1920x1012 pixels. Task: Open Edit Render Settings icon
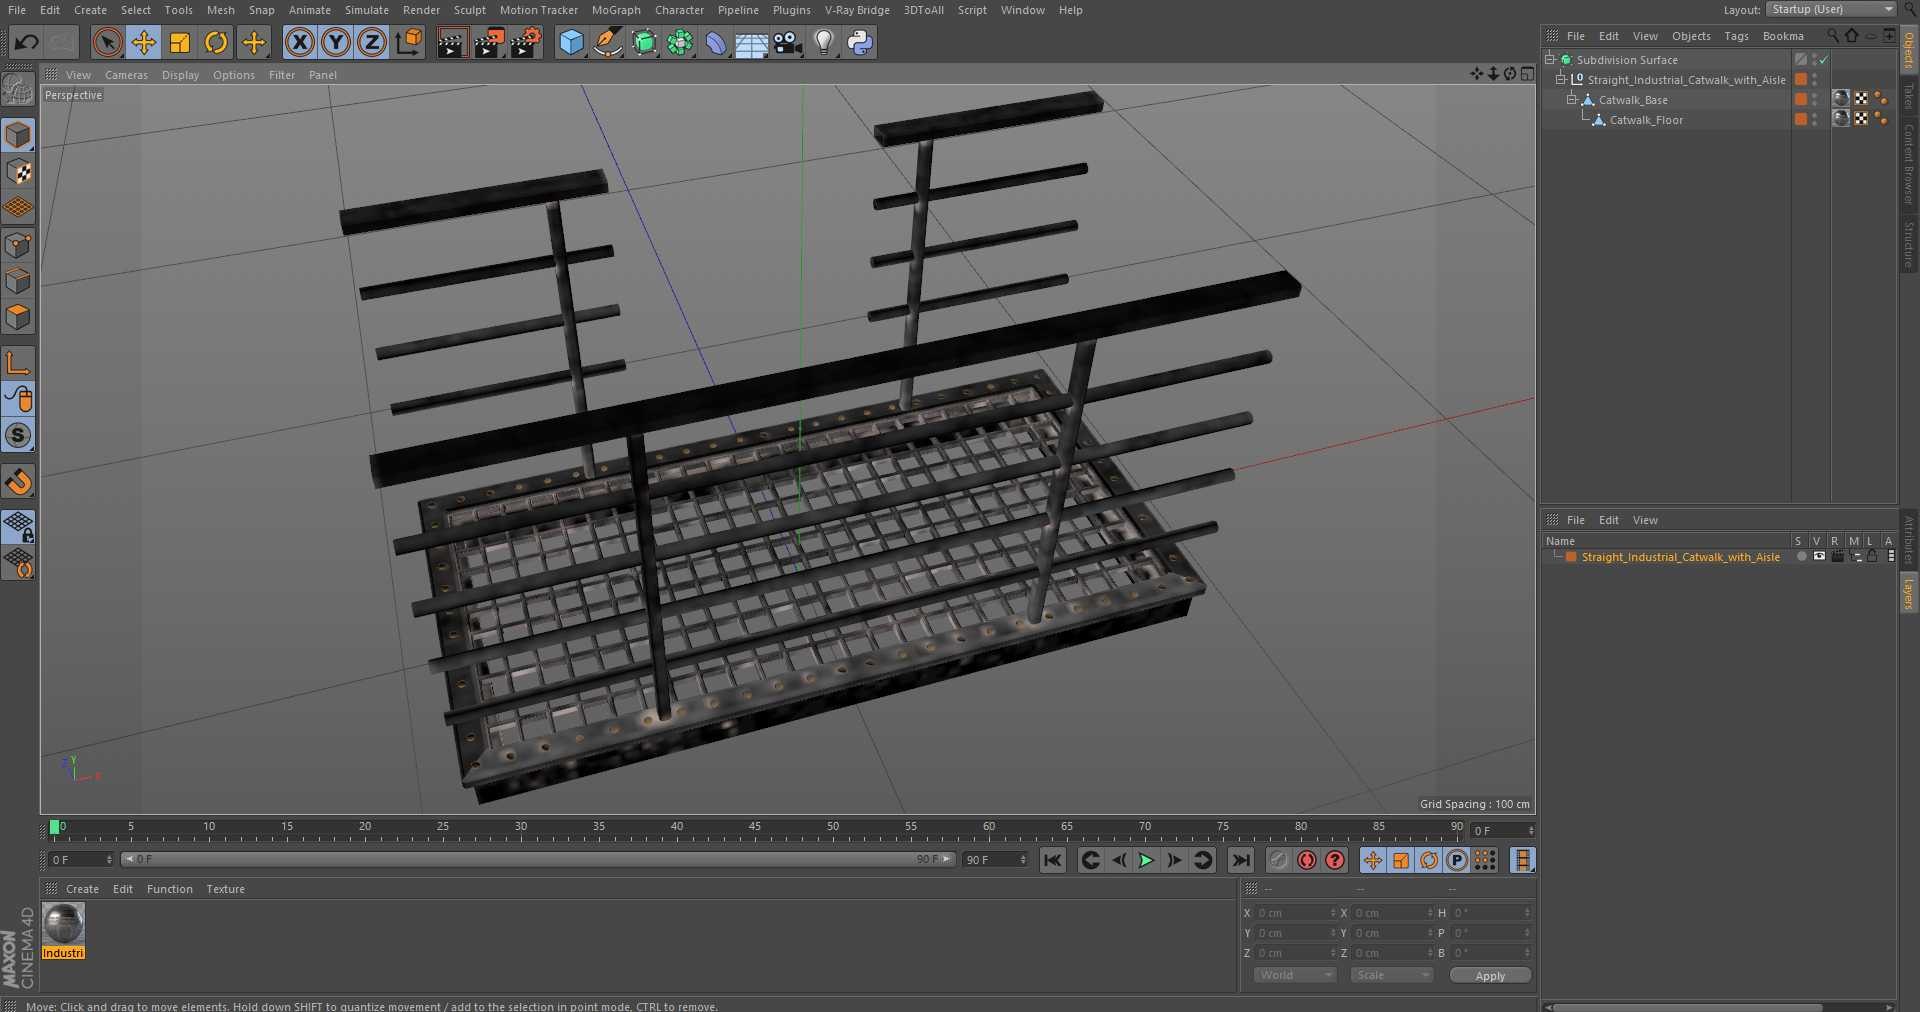[x=526, y=42]
